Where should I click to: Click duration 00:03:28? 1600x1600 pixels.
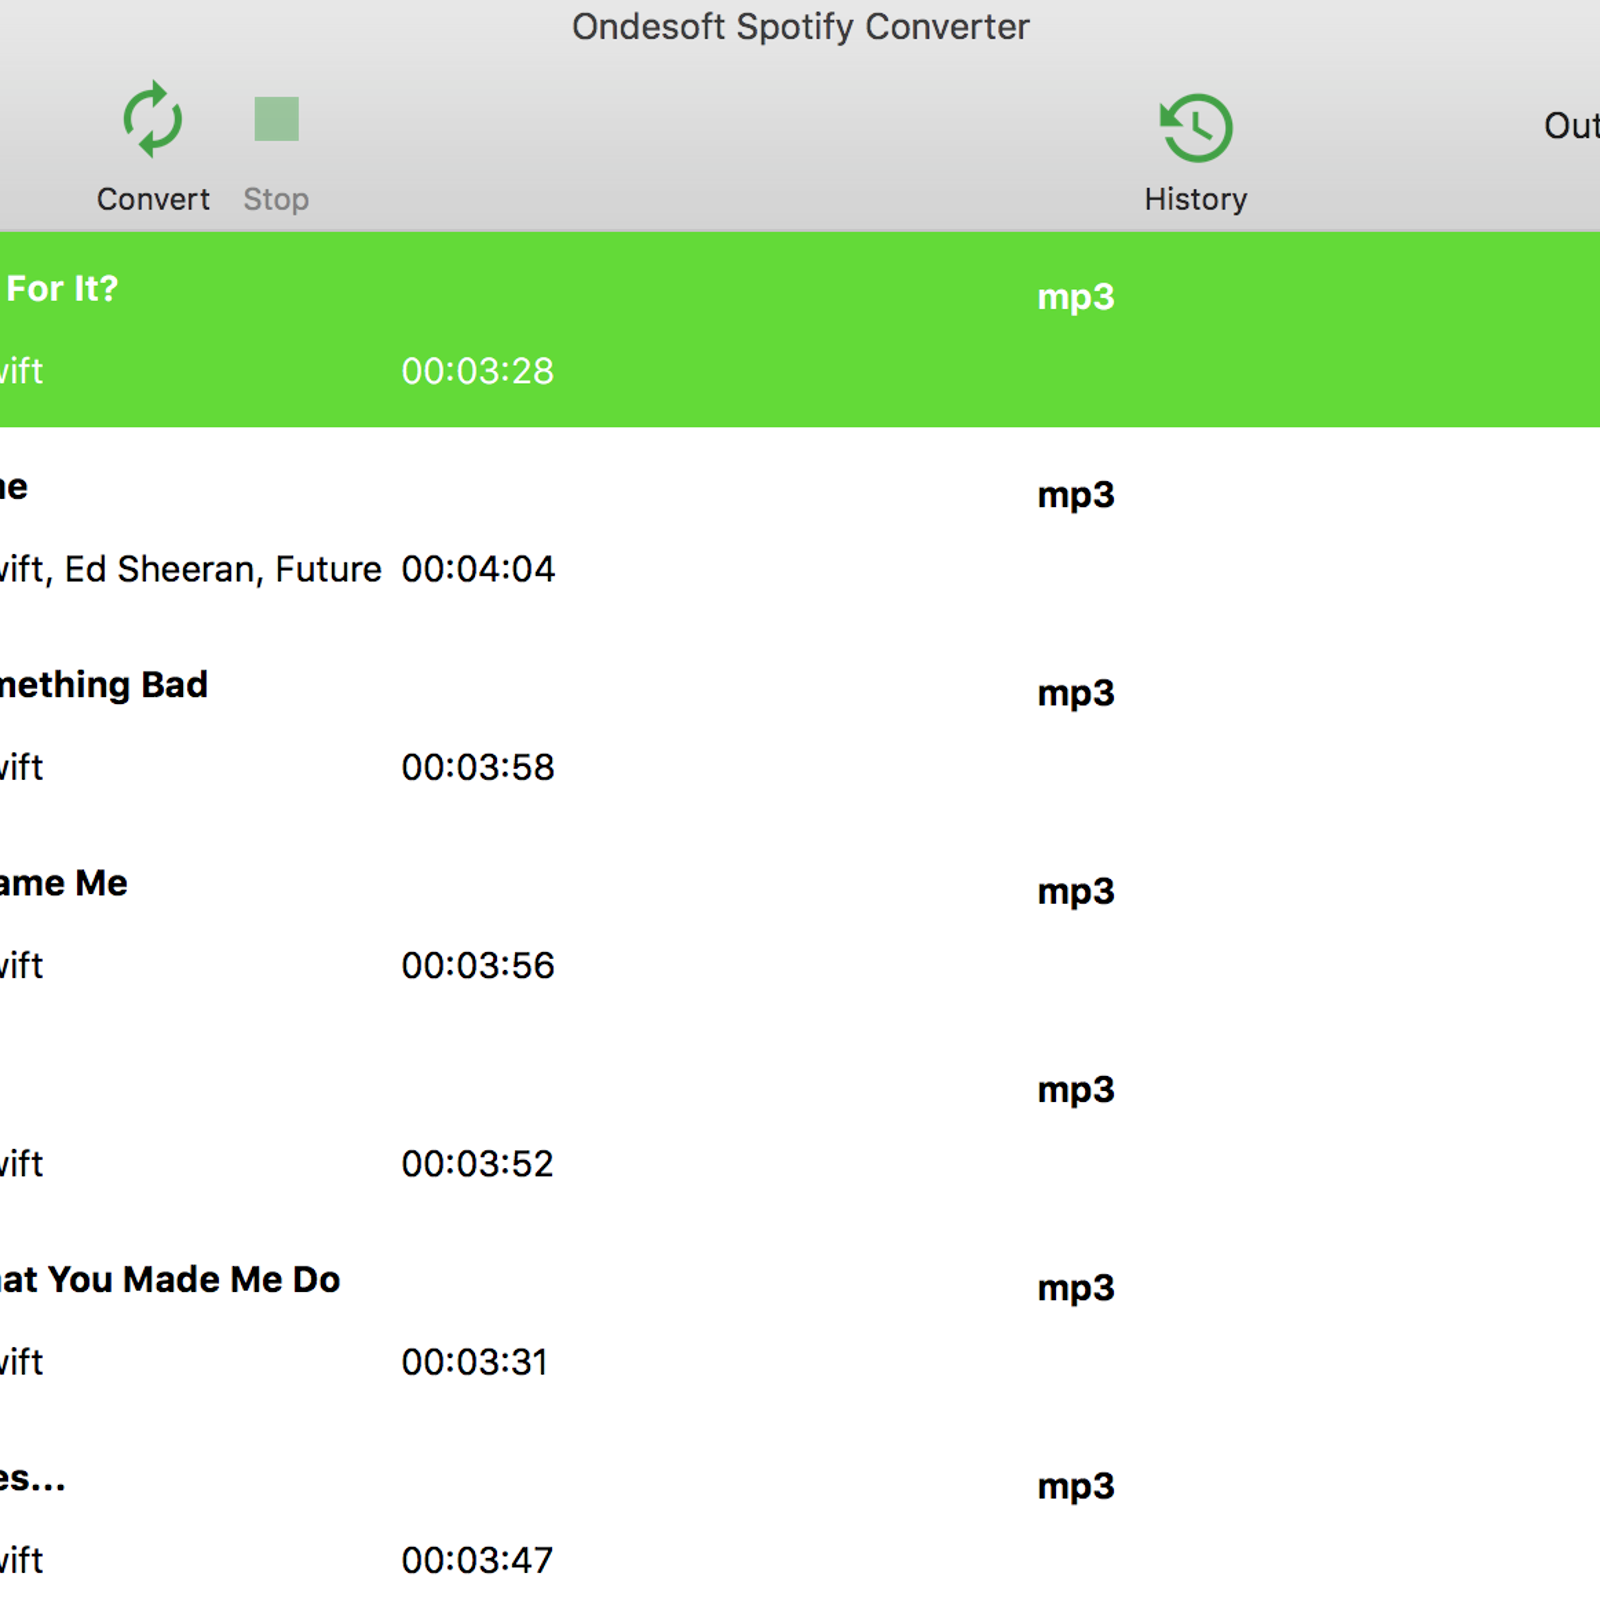(x=477, y=371)
